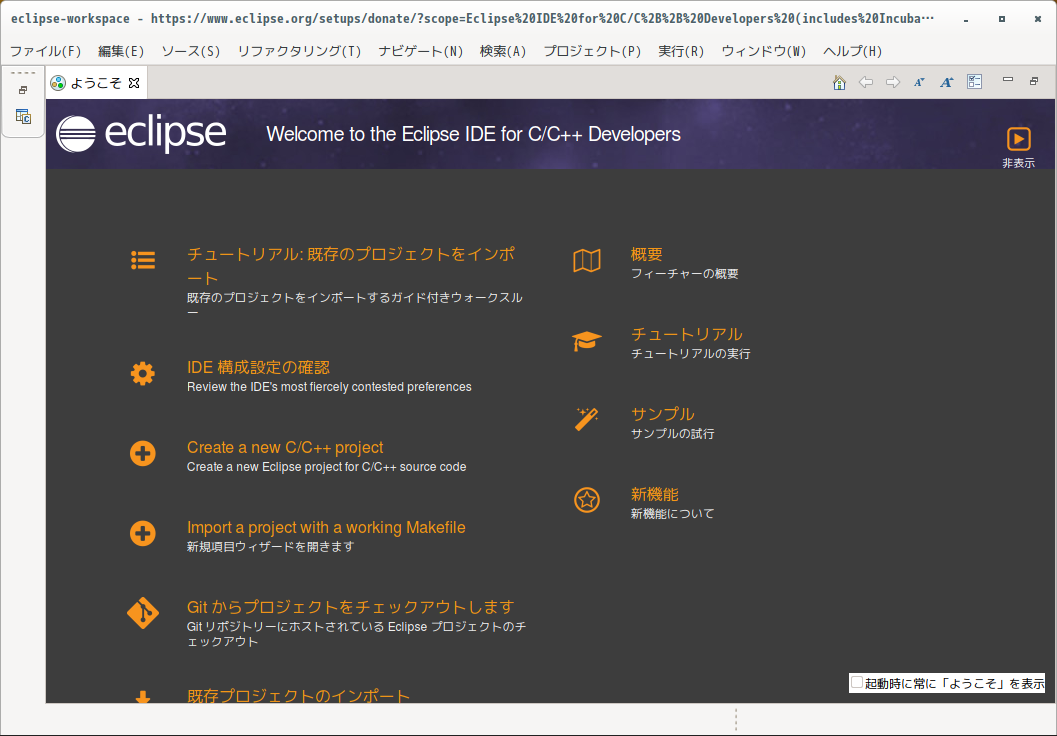
Task: Click the forward navigation arrow
Action: pyautogui.click(x=893, y=82)
